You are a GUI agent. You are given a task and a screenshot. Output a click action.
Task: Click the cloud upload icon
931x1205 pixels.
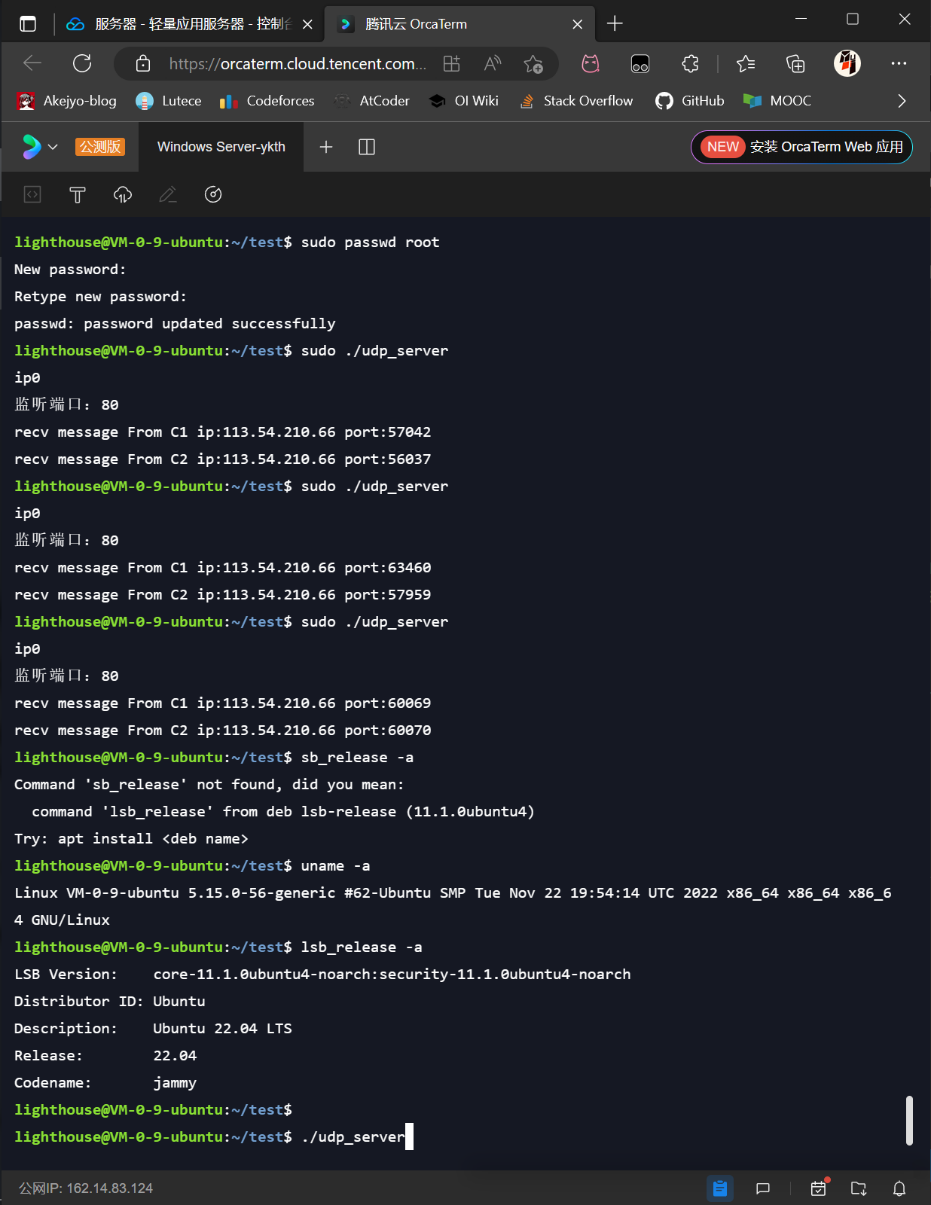coord(123,195)
